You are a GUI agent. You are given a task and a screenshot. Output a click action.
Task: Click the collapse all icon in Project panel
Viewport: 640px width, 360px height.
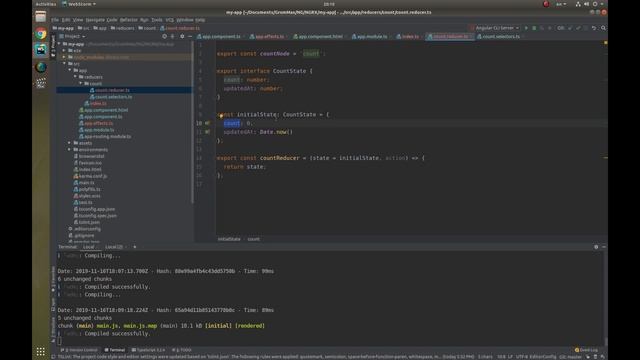pos(172,36)
